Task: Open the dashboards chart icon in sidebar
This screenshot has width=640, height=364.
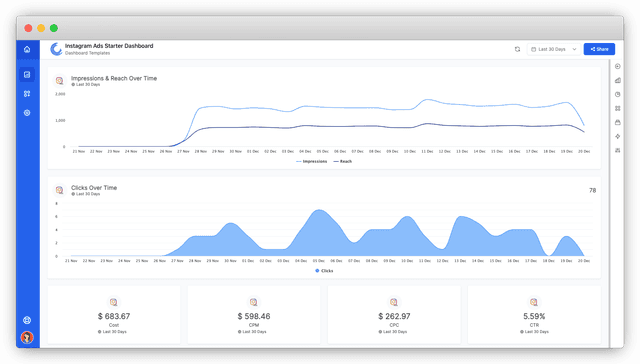Action: pos(27,75)
